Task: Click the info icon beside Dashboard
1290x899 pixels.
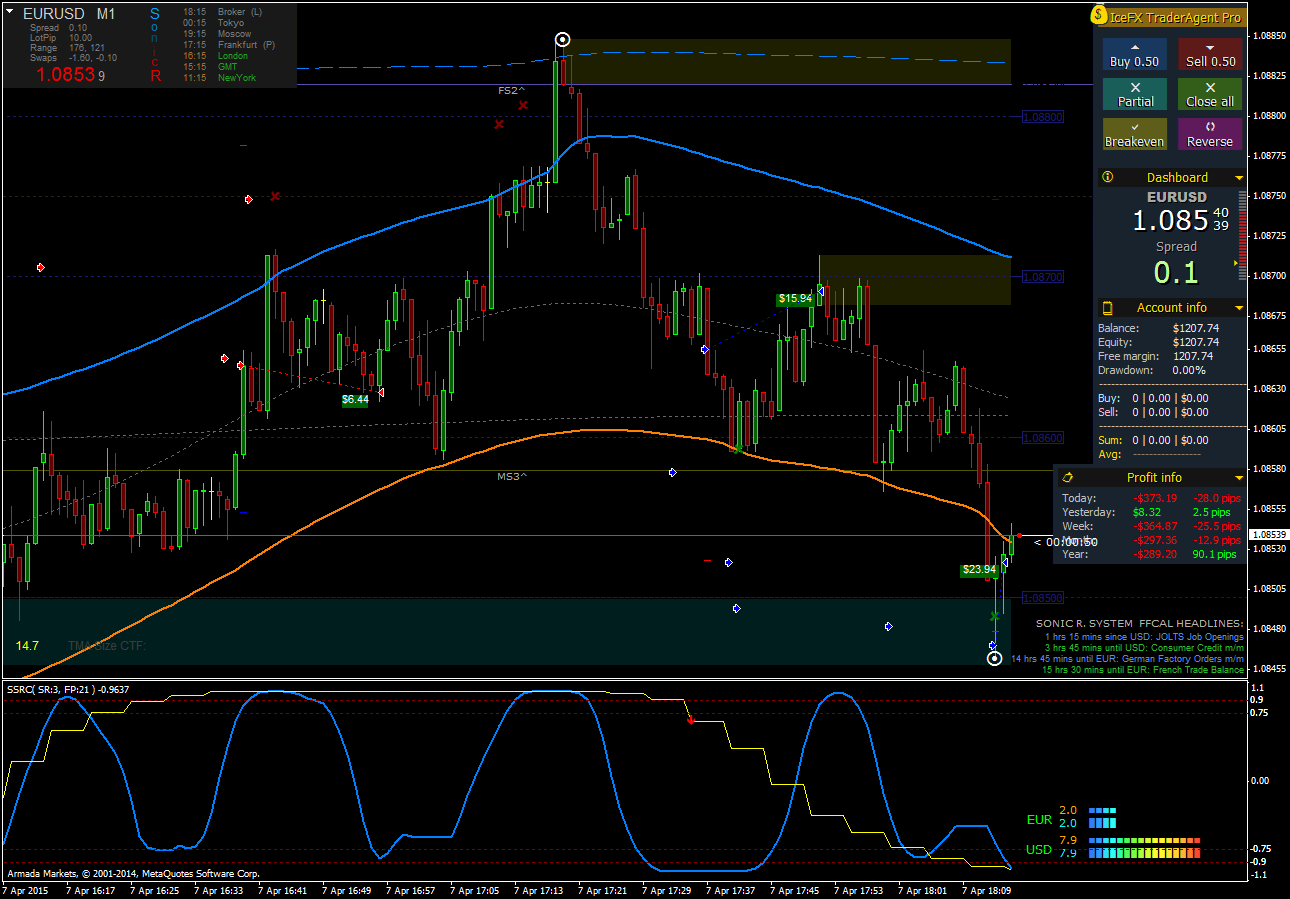Action: [1107, 177]
